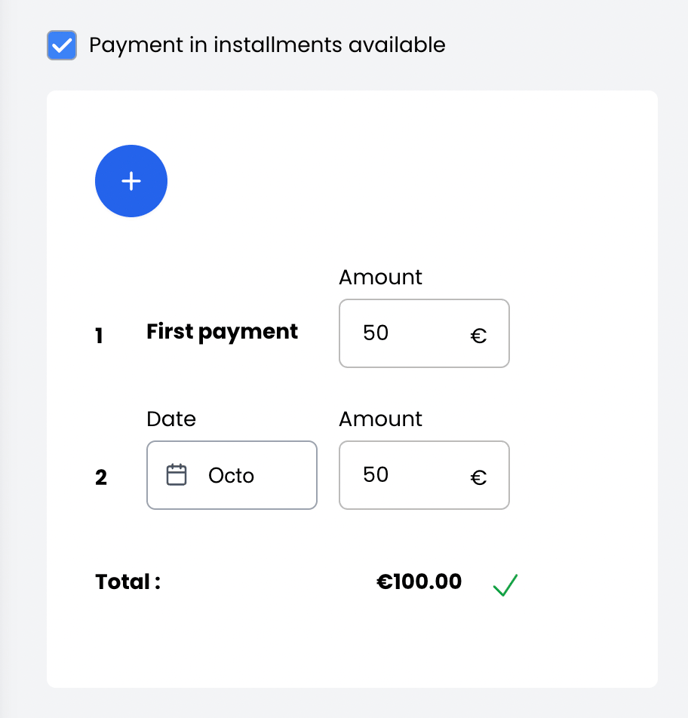Click the "Octo" text in the date picker

coord(231,476)
